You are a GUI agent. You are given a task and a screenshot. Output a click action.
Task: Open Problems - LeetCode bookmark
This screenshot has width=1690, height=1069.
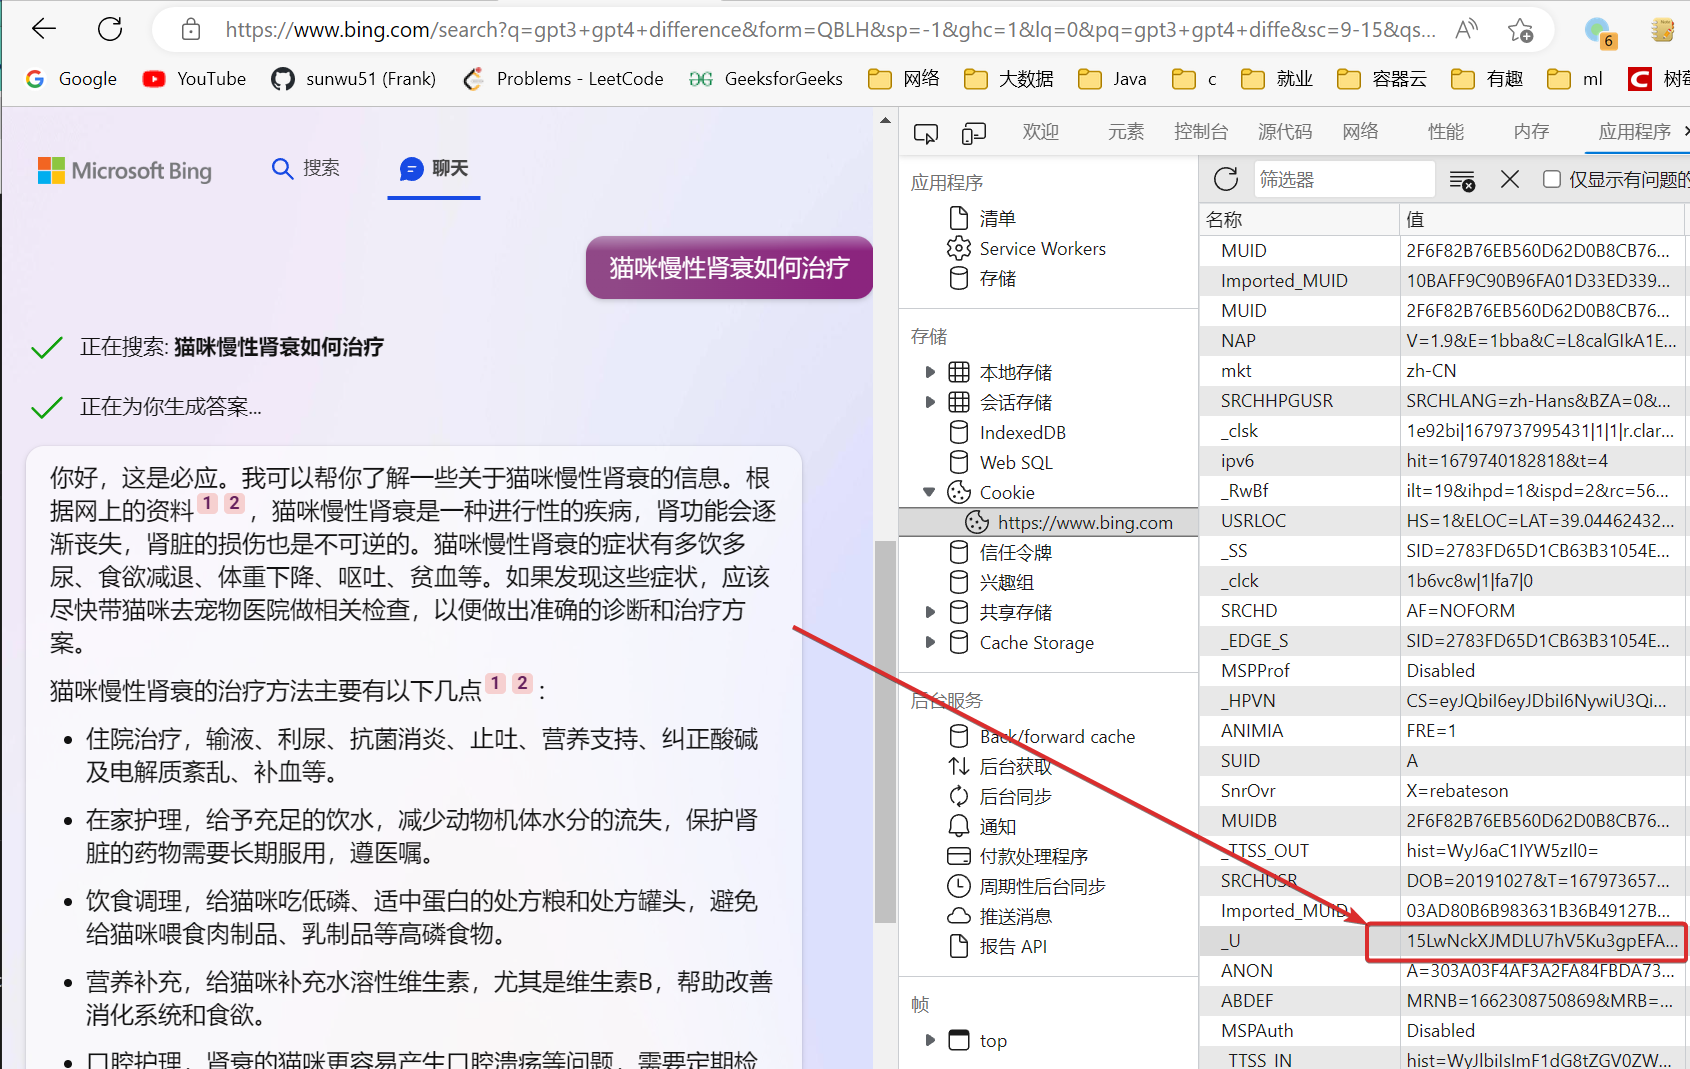(563, 79)
